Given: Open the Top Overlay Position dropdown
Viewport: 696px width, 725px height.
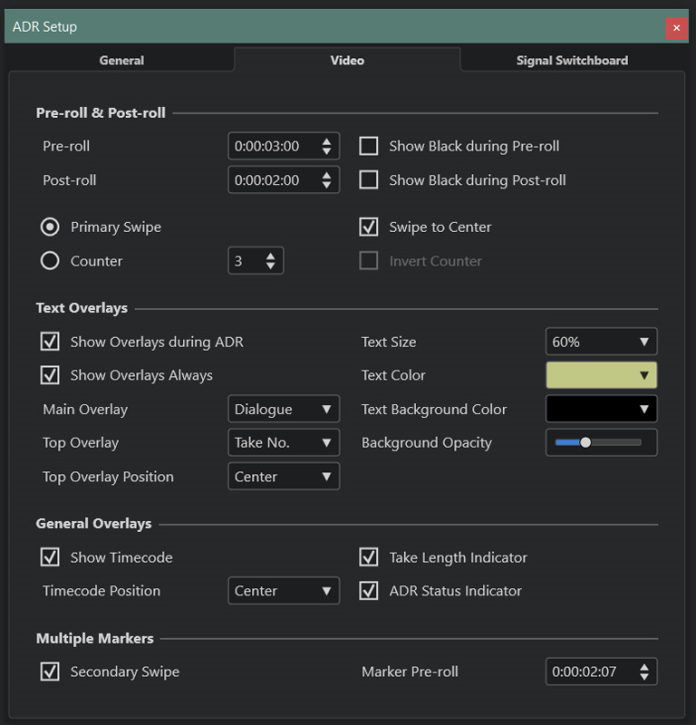Looking at the screenshot, I should pos(284,476).
